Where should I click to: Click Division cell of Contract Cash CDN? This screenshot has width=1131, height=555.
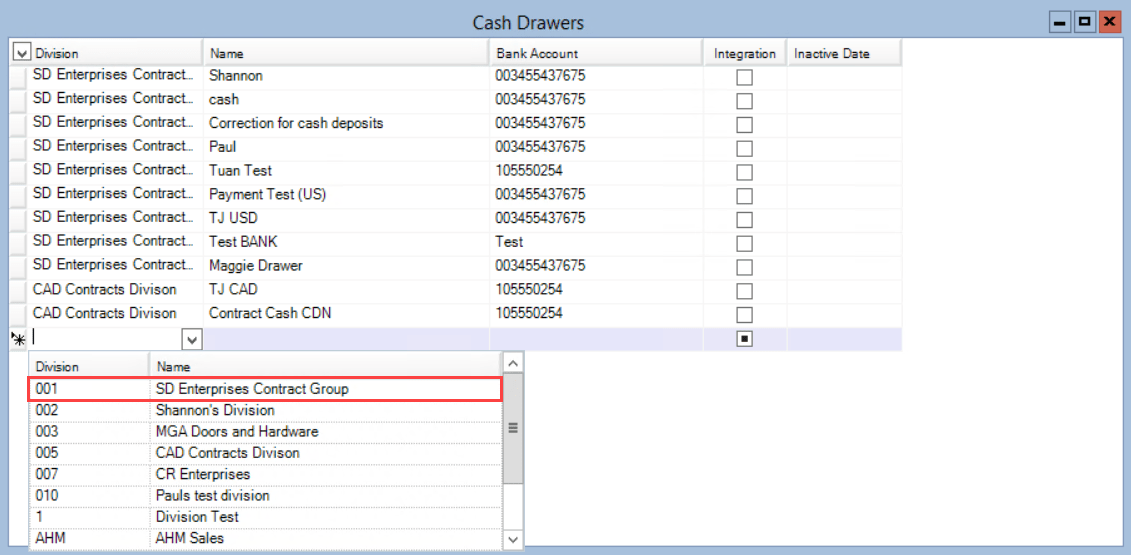point(115,314)
